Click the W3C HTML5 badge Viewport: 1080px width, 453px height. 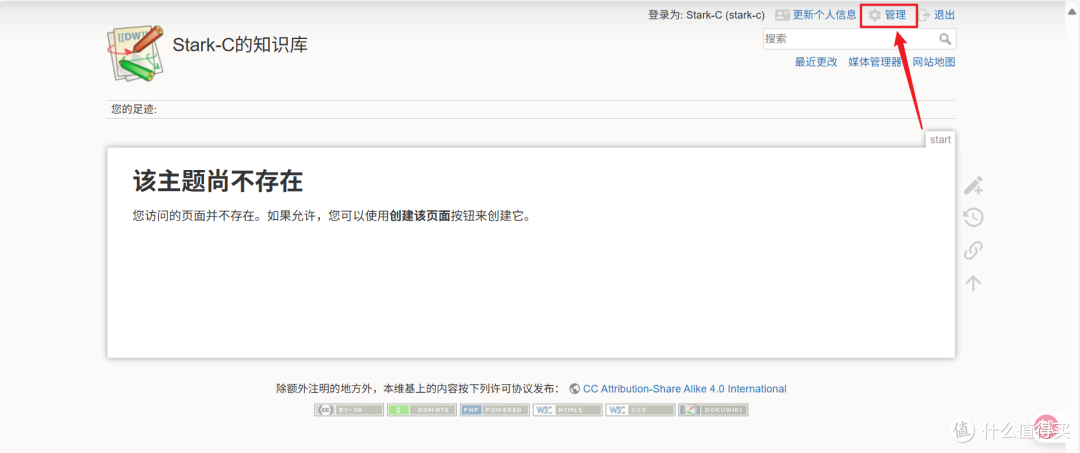pos(568,410)
